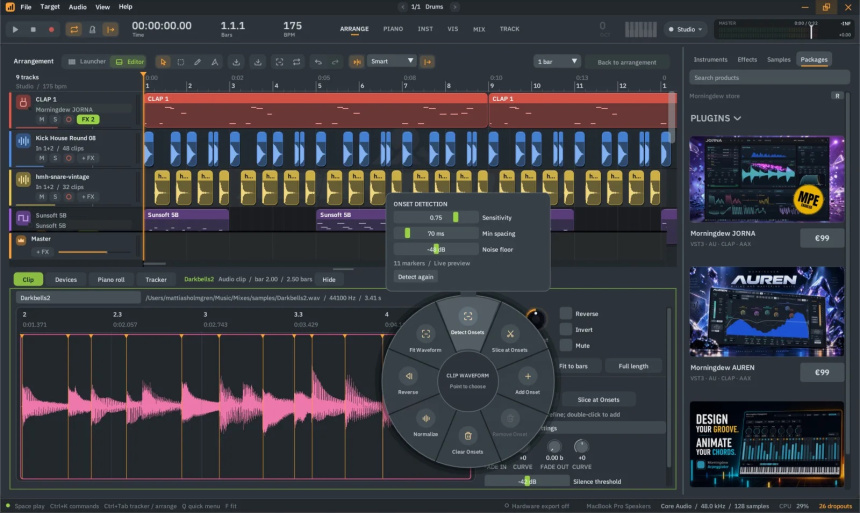Choose Reverse in the radial menu

tap(408, 382)
